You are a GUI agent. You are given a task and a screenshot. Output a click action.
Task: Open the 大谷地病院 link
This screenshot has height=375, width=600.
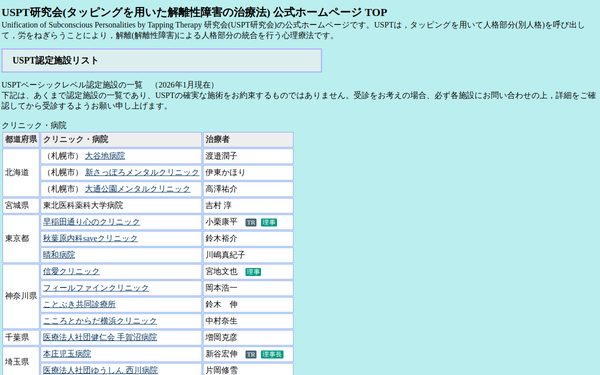105,156
